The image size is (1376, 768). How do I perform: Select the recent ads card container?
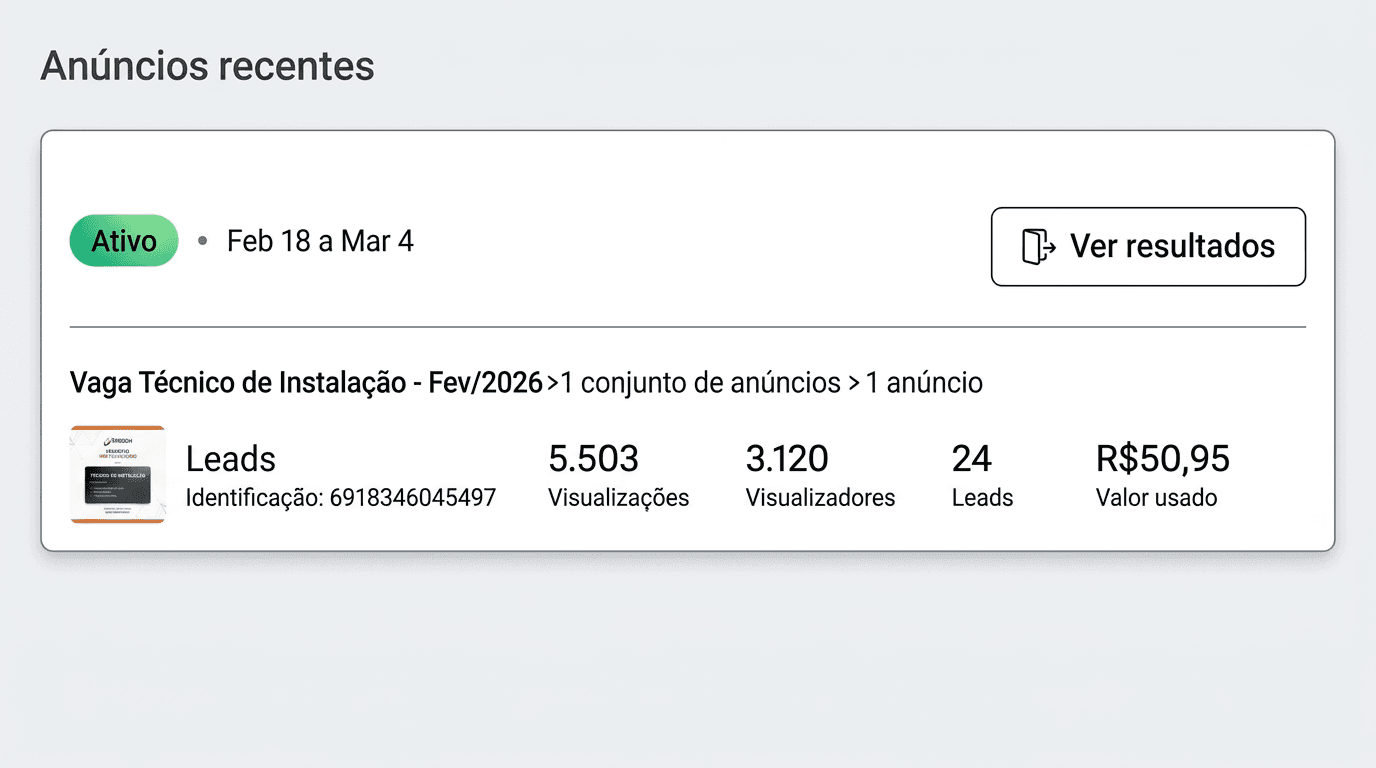(x=688, y=340)
